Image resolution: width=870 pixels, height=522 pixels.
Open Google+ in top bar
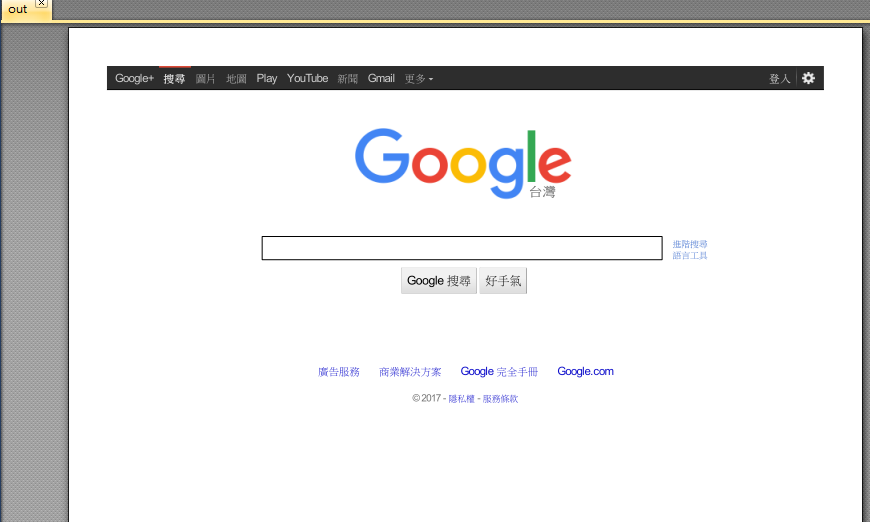click(x=134, y=78)
